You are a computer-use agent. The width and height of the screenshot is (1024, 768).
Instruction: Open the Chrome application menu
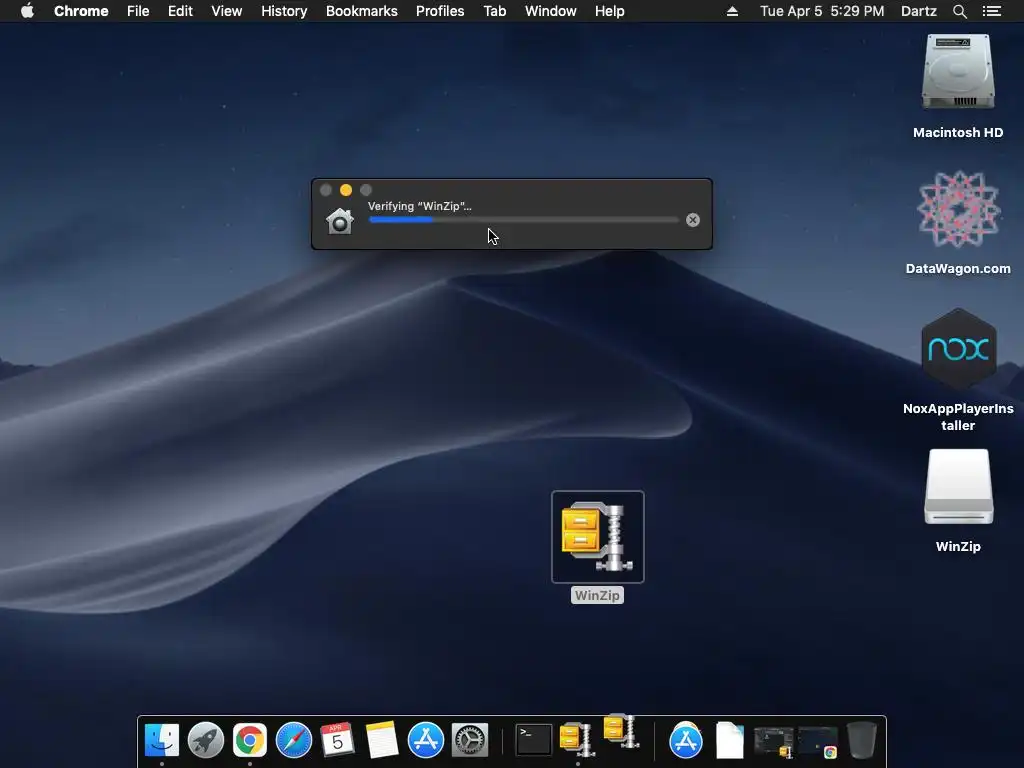pyautogui.click(x=81, y=11)
